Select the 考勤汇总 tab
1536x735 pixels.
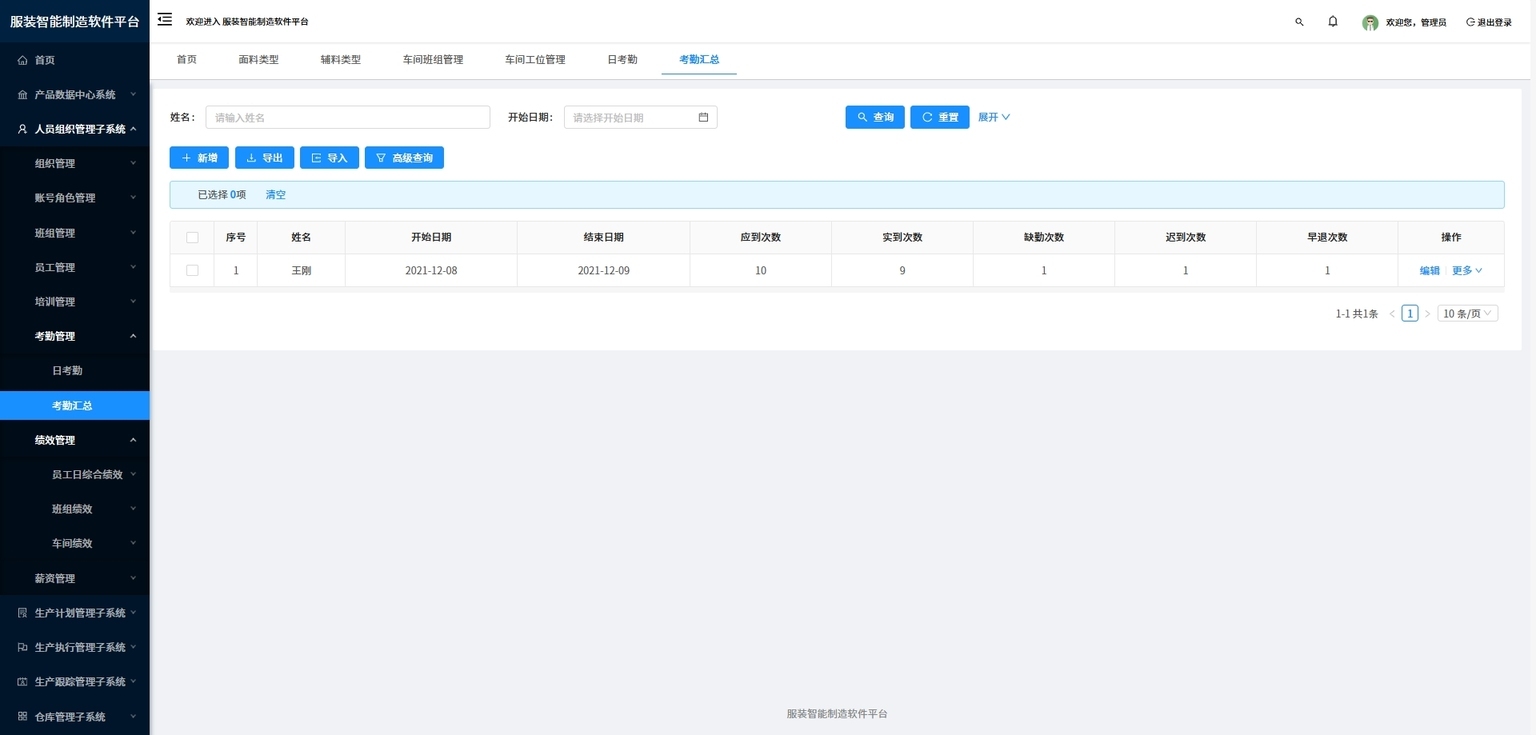[x=699, y=60]
